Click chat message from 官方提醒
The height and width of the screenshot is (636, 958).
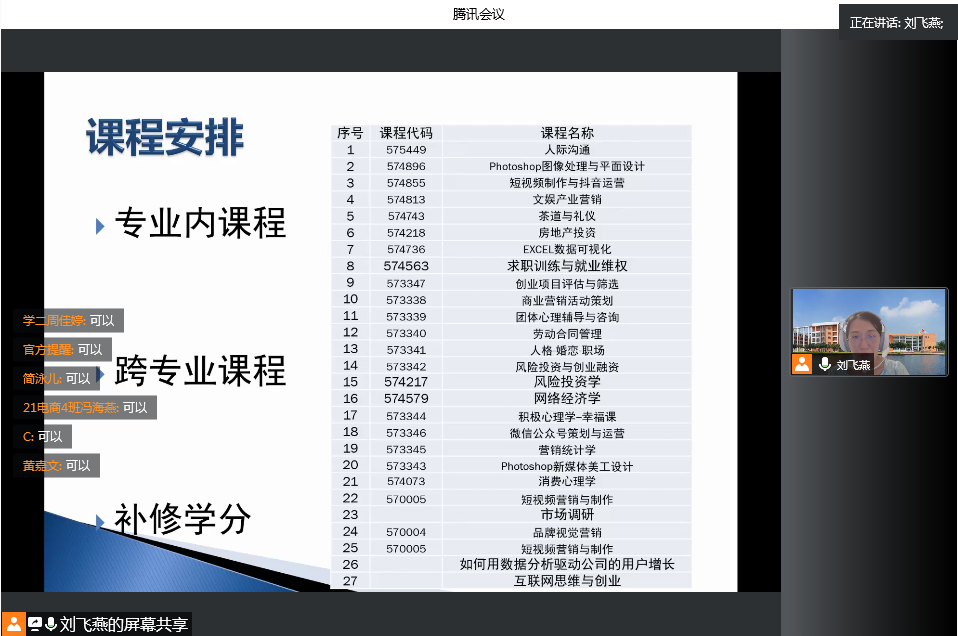[62, 350]
